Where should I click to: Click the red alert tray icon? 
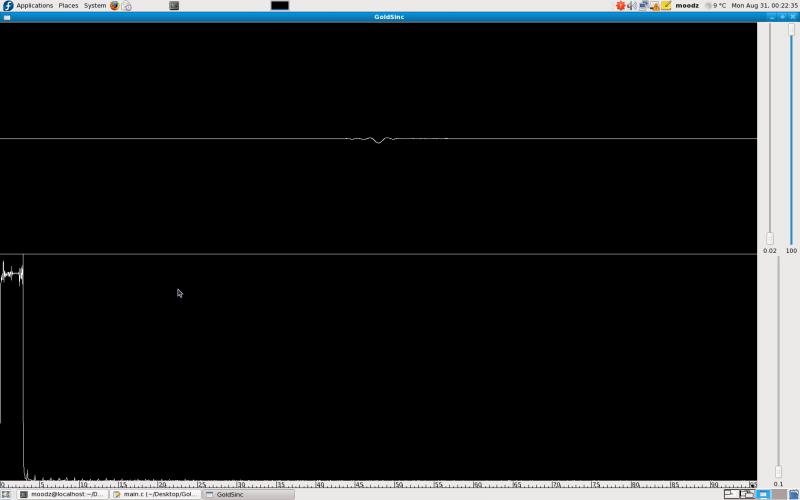[620, 6]
